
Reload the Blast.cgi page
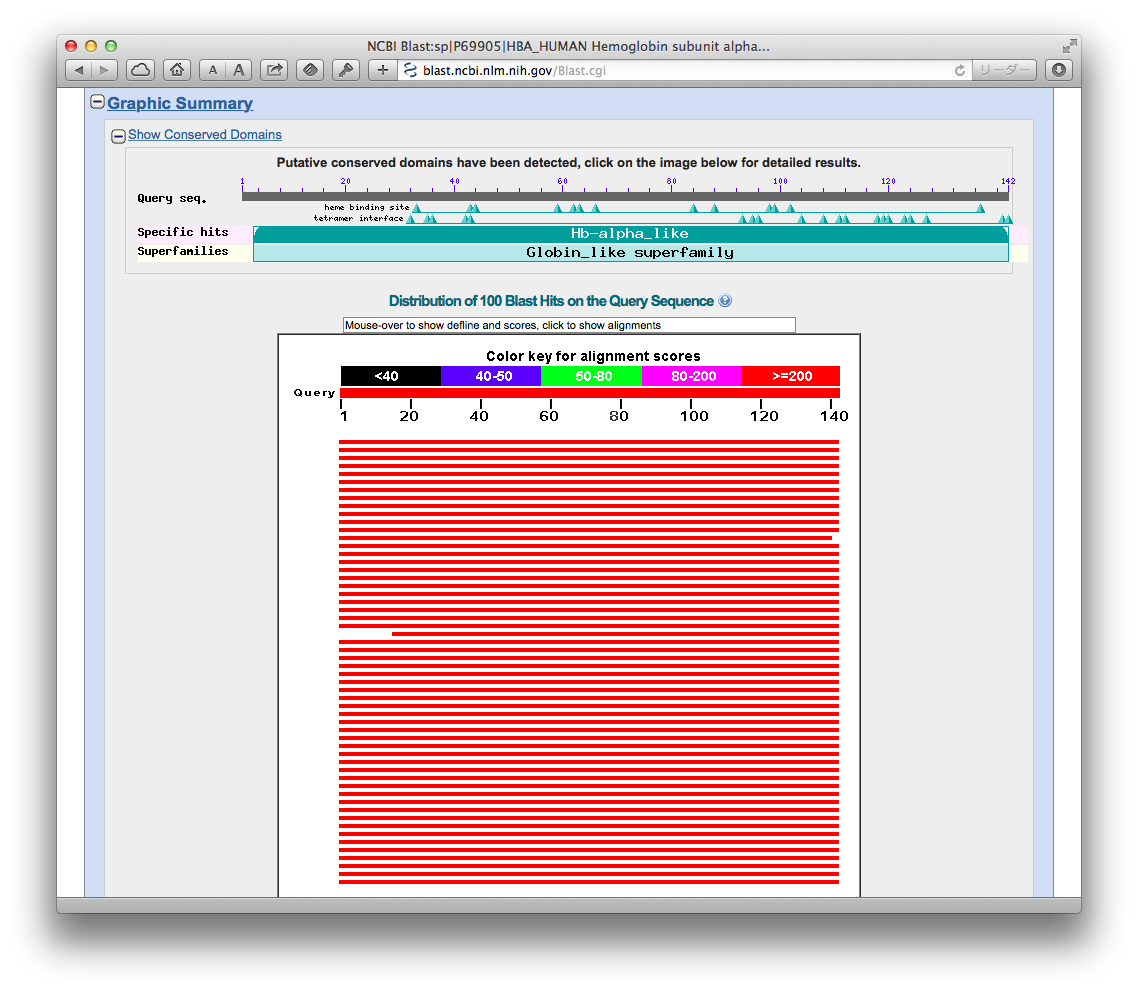[x=959, y=70]
